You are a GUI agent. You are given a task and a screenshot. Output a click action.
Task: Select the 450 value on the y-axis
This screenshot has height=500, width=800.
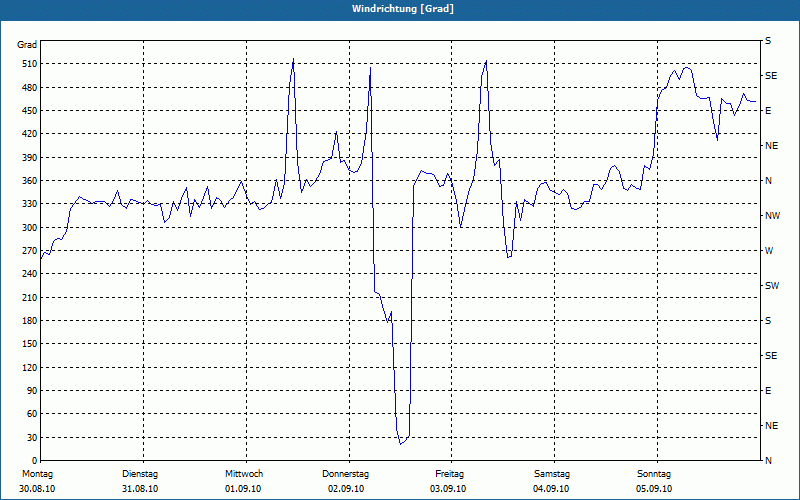(31, 111)
